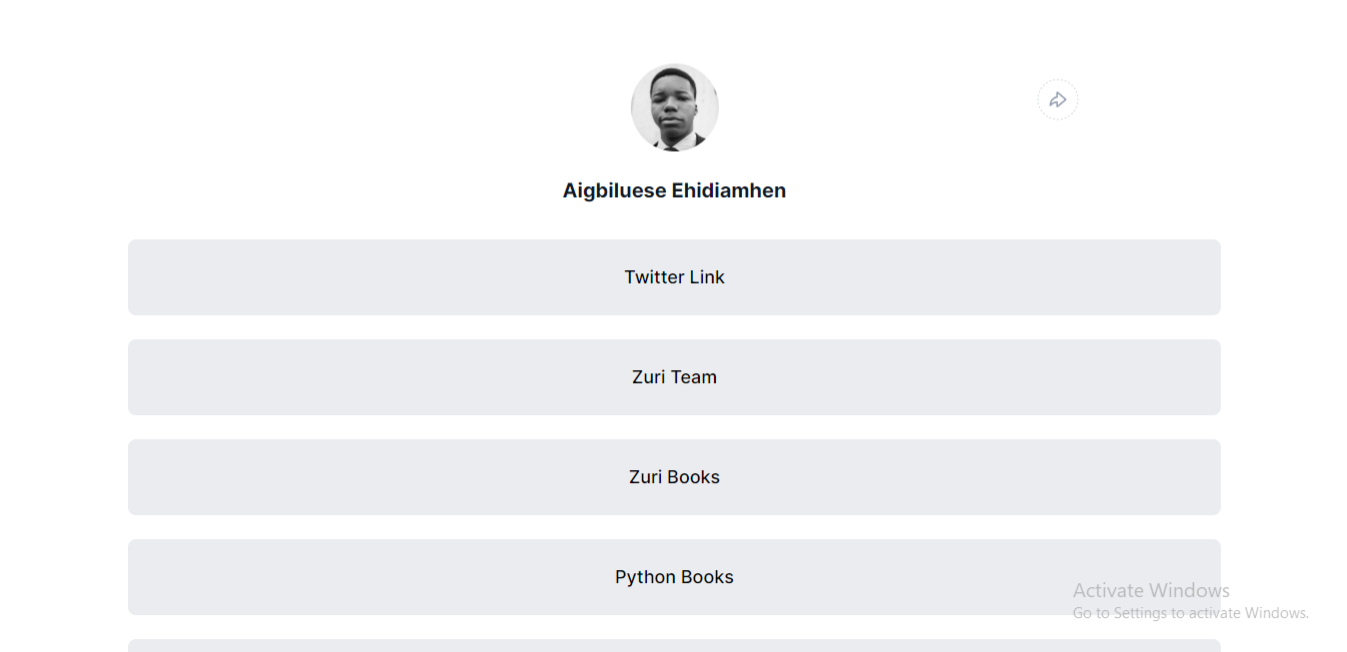Click the word 'Team' in Zuri Team button

(695, 377)
